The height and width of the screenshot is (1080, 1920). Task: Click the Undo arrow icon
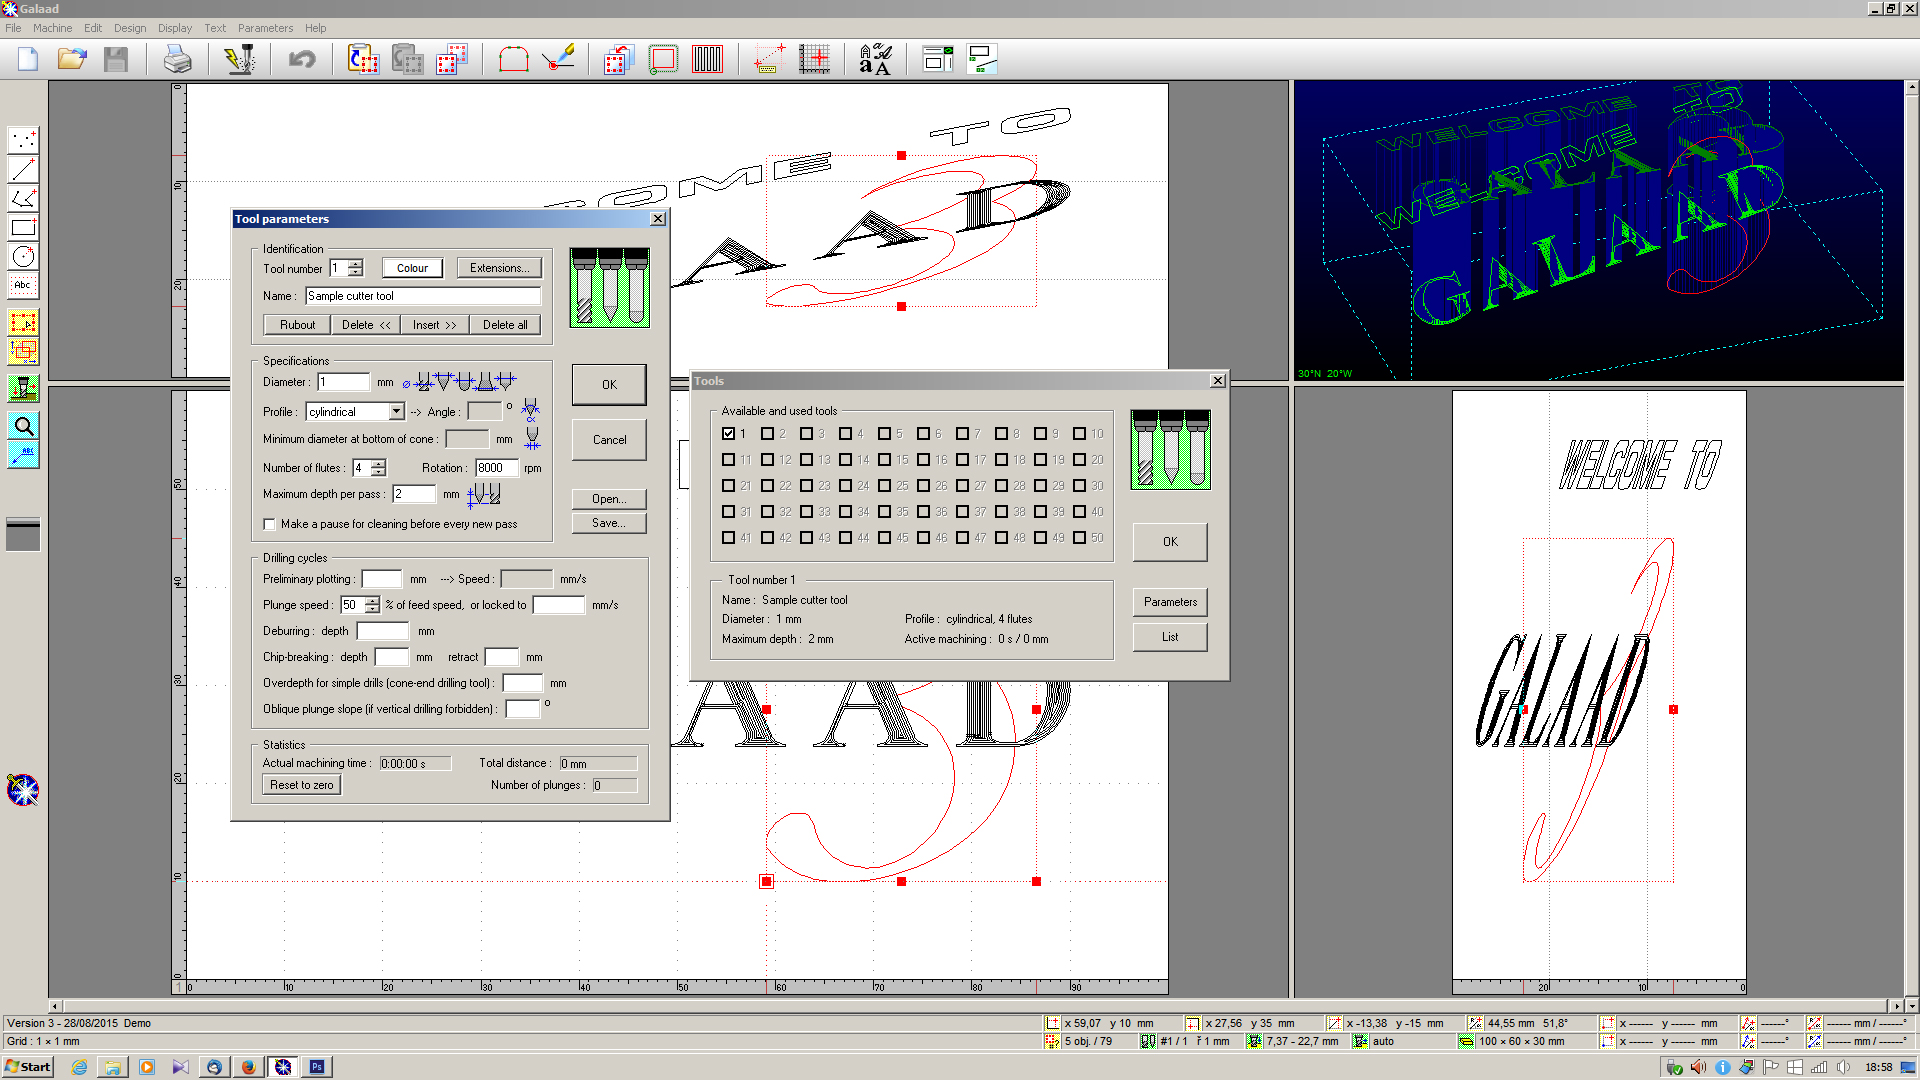tap(302, 60)
